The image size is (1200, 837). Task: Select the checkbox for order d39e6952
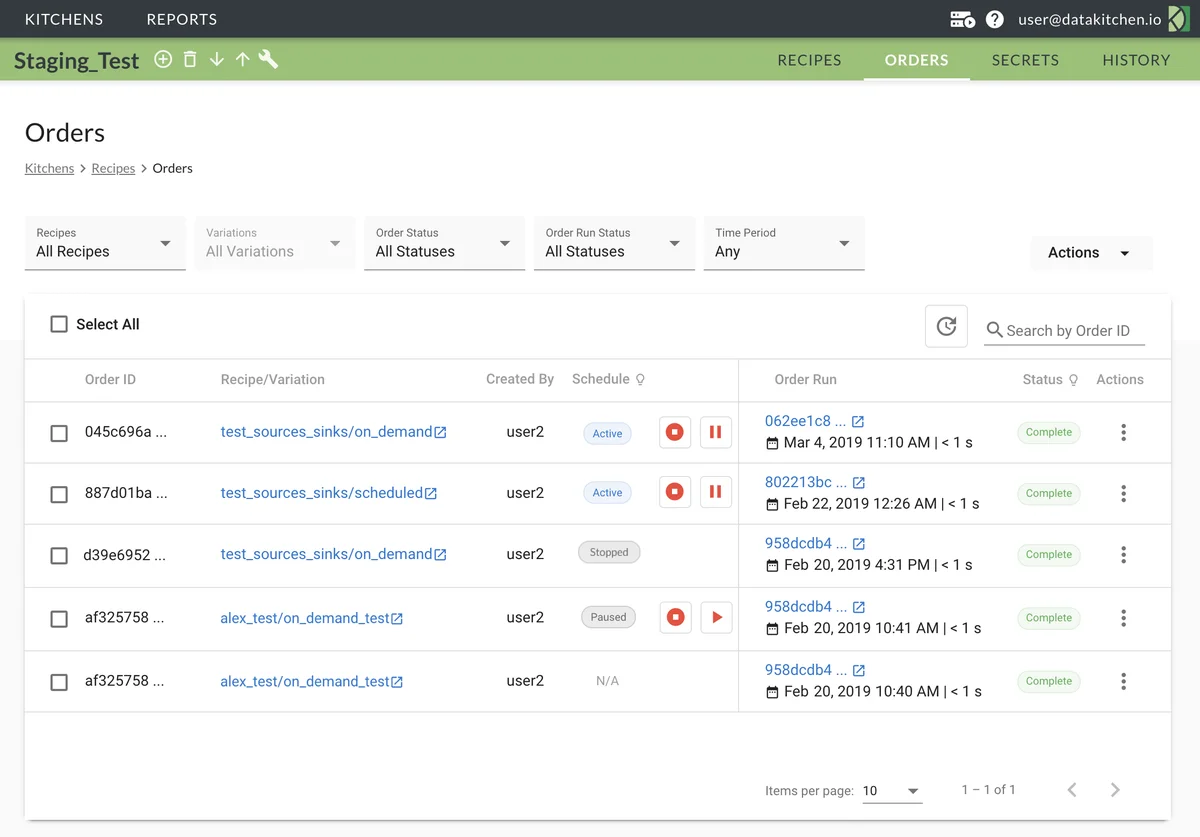(59, 555)
